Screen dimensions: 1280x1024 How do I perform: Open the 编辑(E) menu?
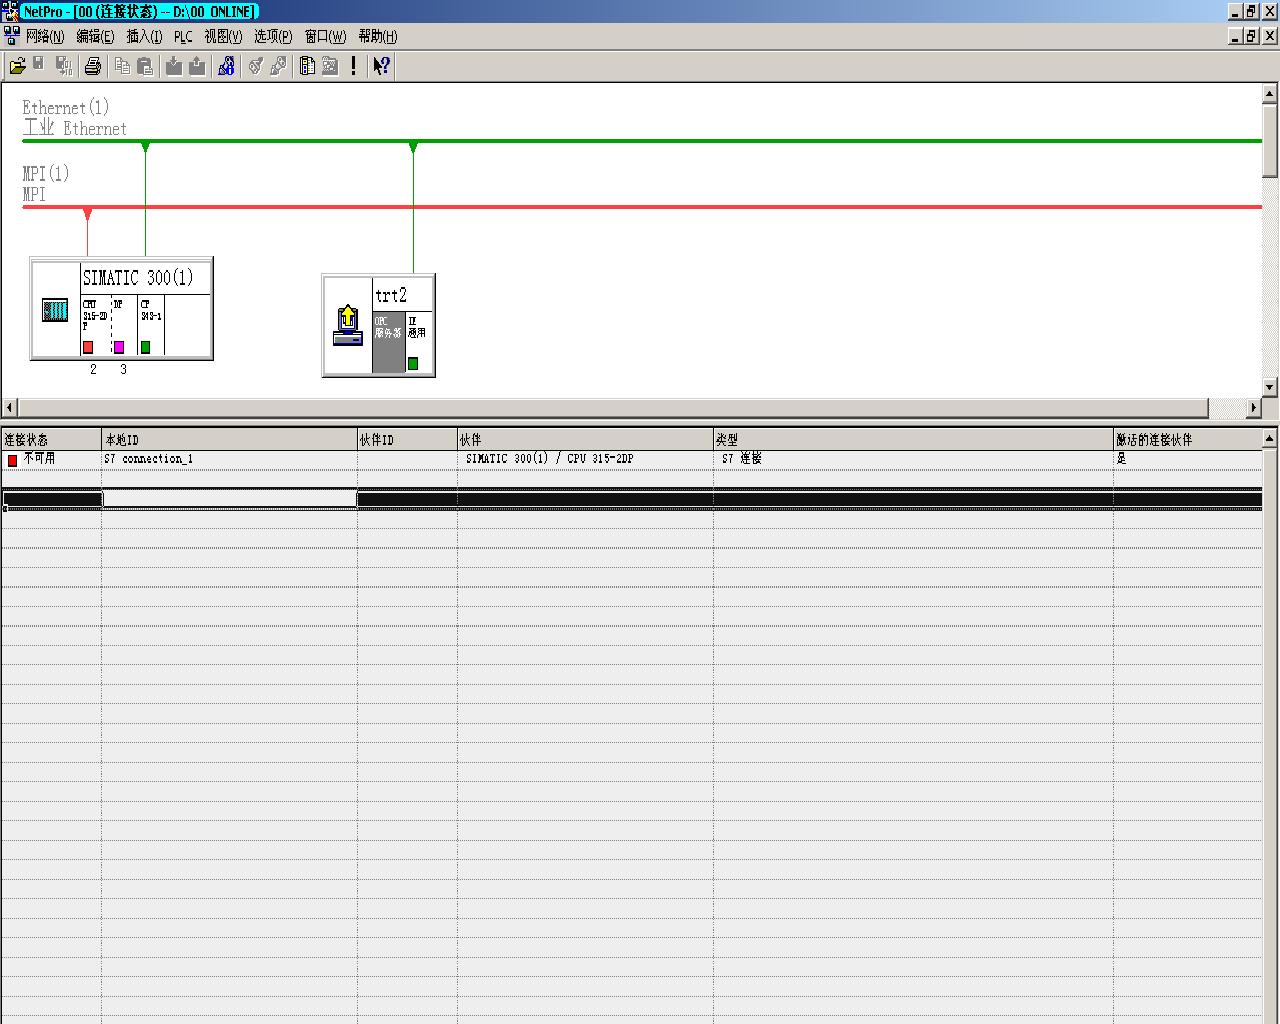[95, 37]
